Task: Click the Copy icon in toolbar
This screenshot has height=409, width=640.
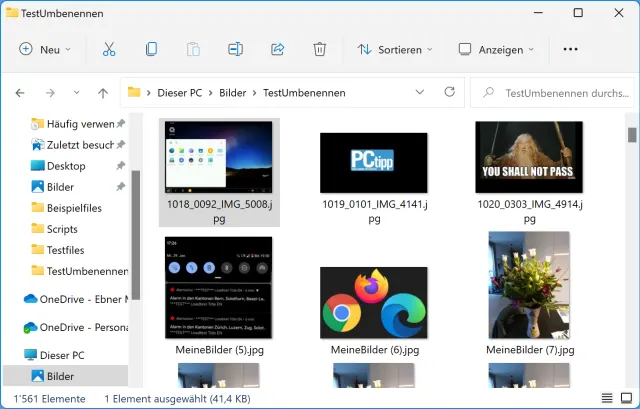Action: coord(151,49)
